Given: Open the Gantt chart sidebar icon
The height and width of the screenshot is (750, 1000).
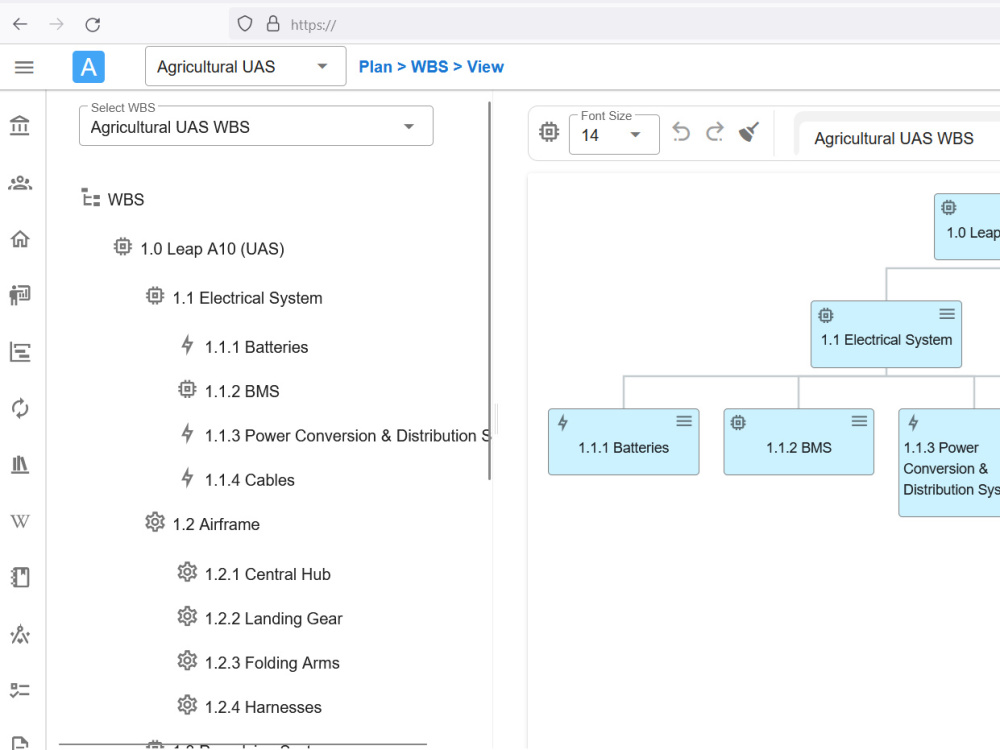Looking at the screenshot, I should (20, 352).
